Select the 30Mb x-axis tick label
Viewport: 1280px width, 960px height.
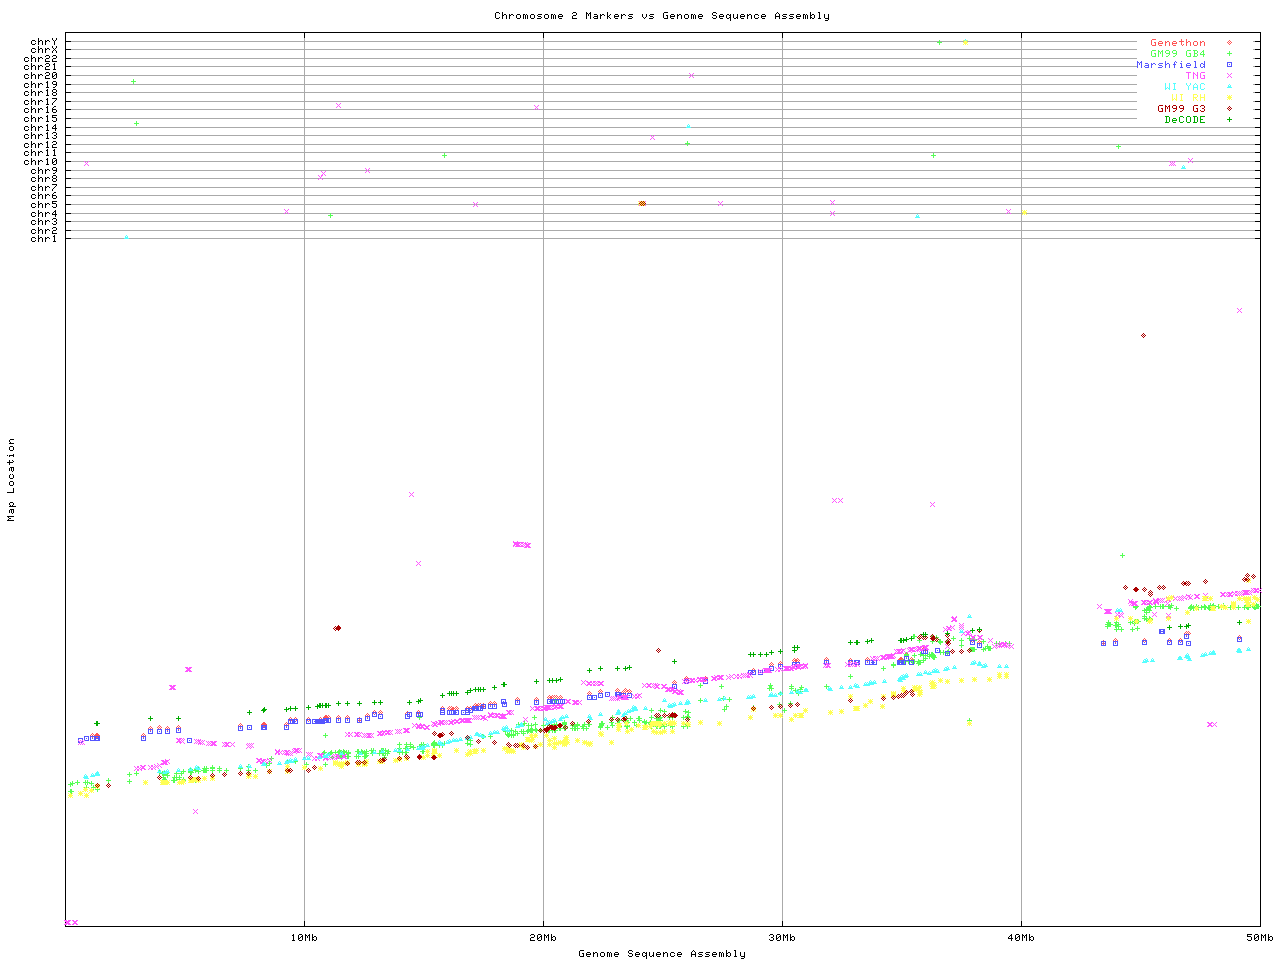pyautogui.click(x=782, y=938)
